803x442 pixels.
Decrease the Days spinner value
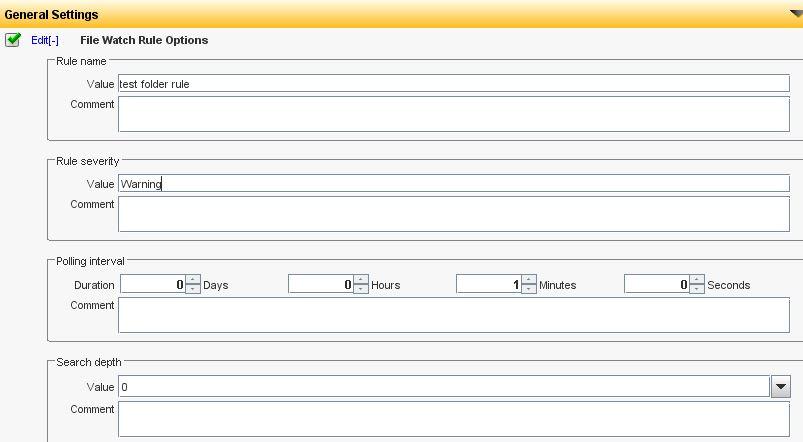point(193,289)
